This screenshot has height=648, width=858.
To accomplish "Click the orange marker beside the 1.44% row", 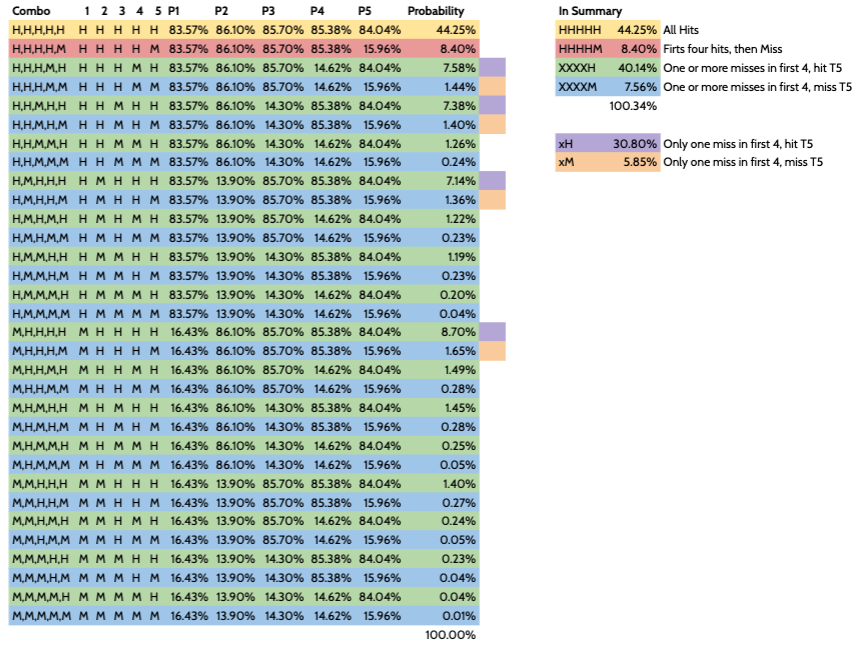I will click(x=493, y=87).
